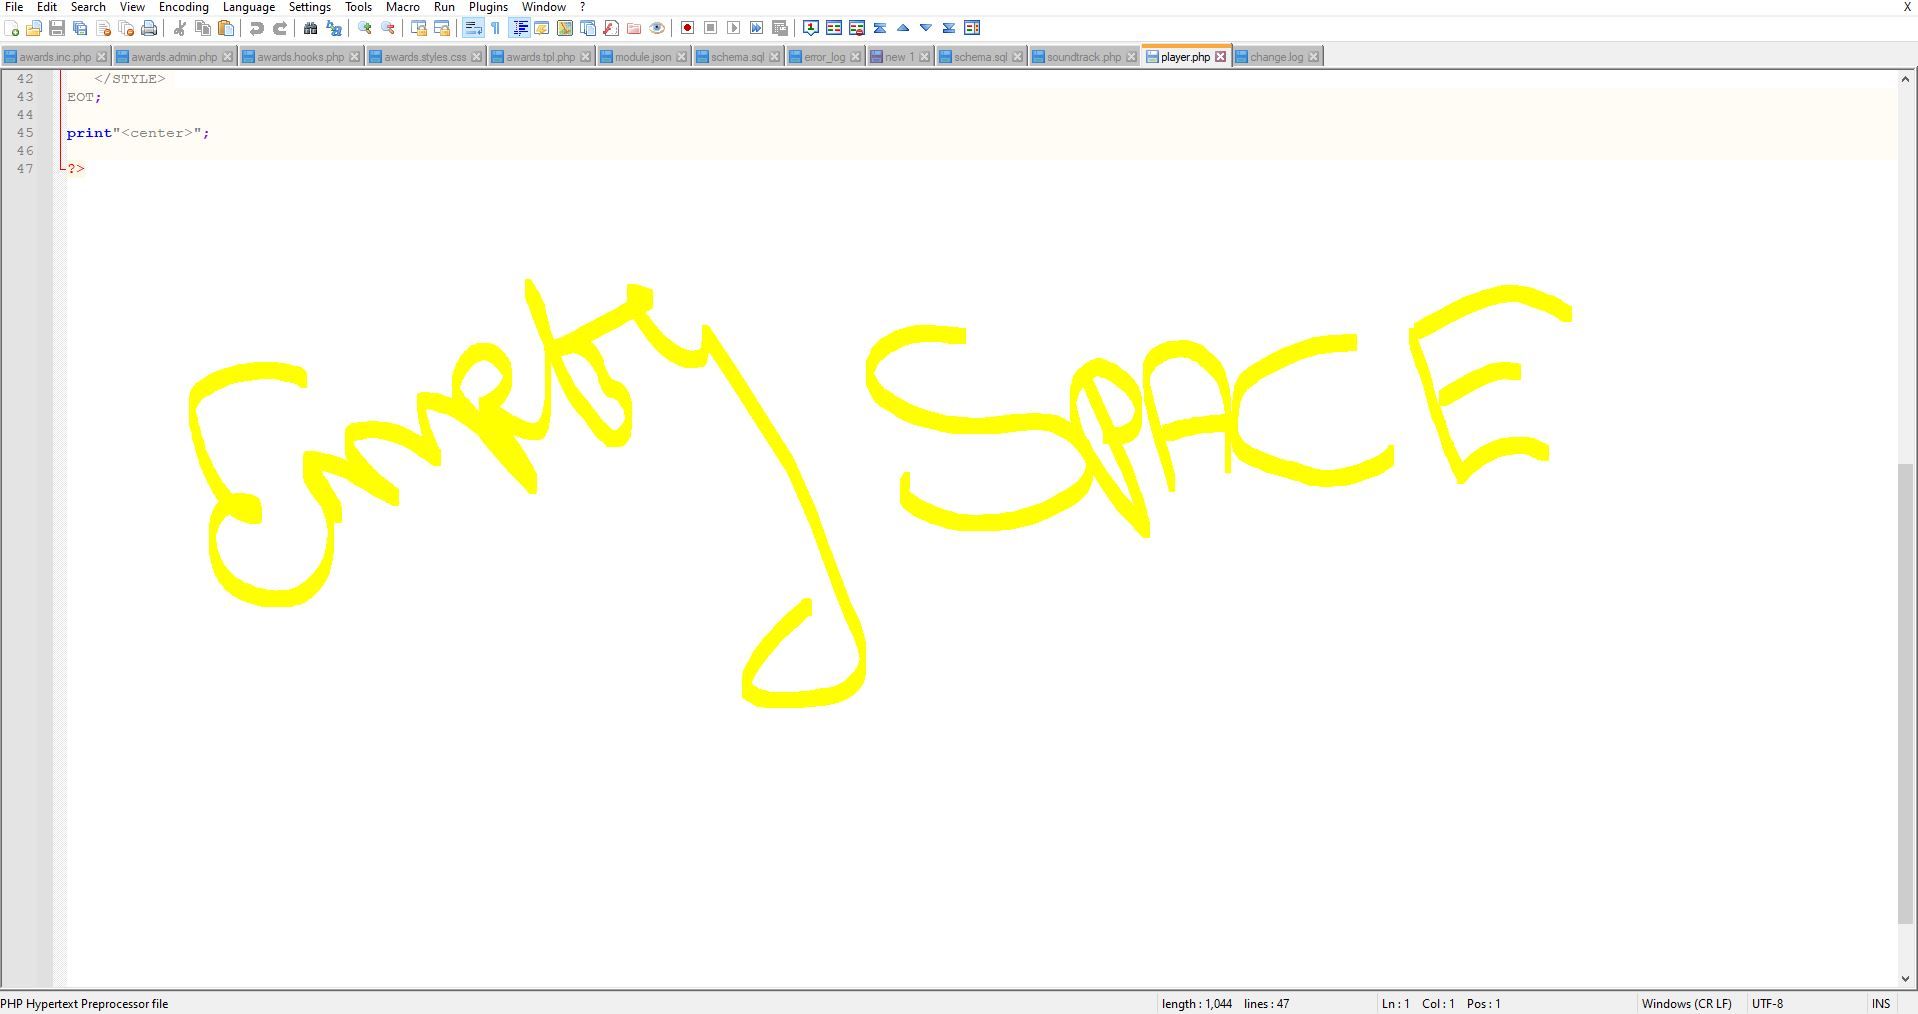Open the Replace dialog icon
Image resolution: width=1918 pixels, height=1014 pixels.
coord(334,28)
